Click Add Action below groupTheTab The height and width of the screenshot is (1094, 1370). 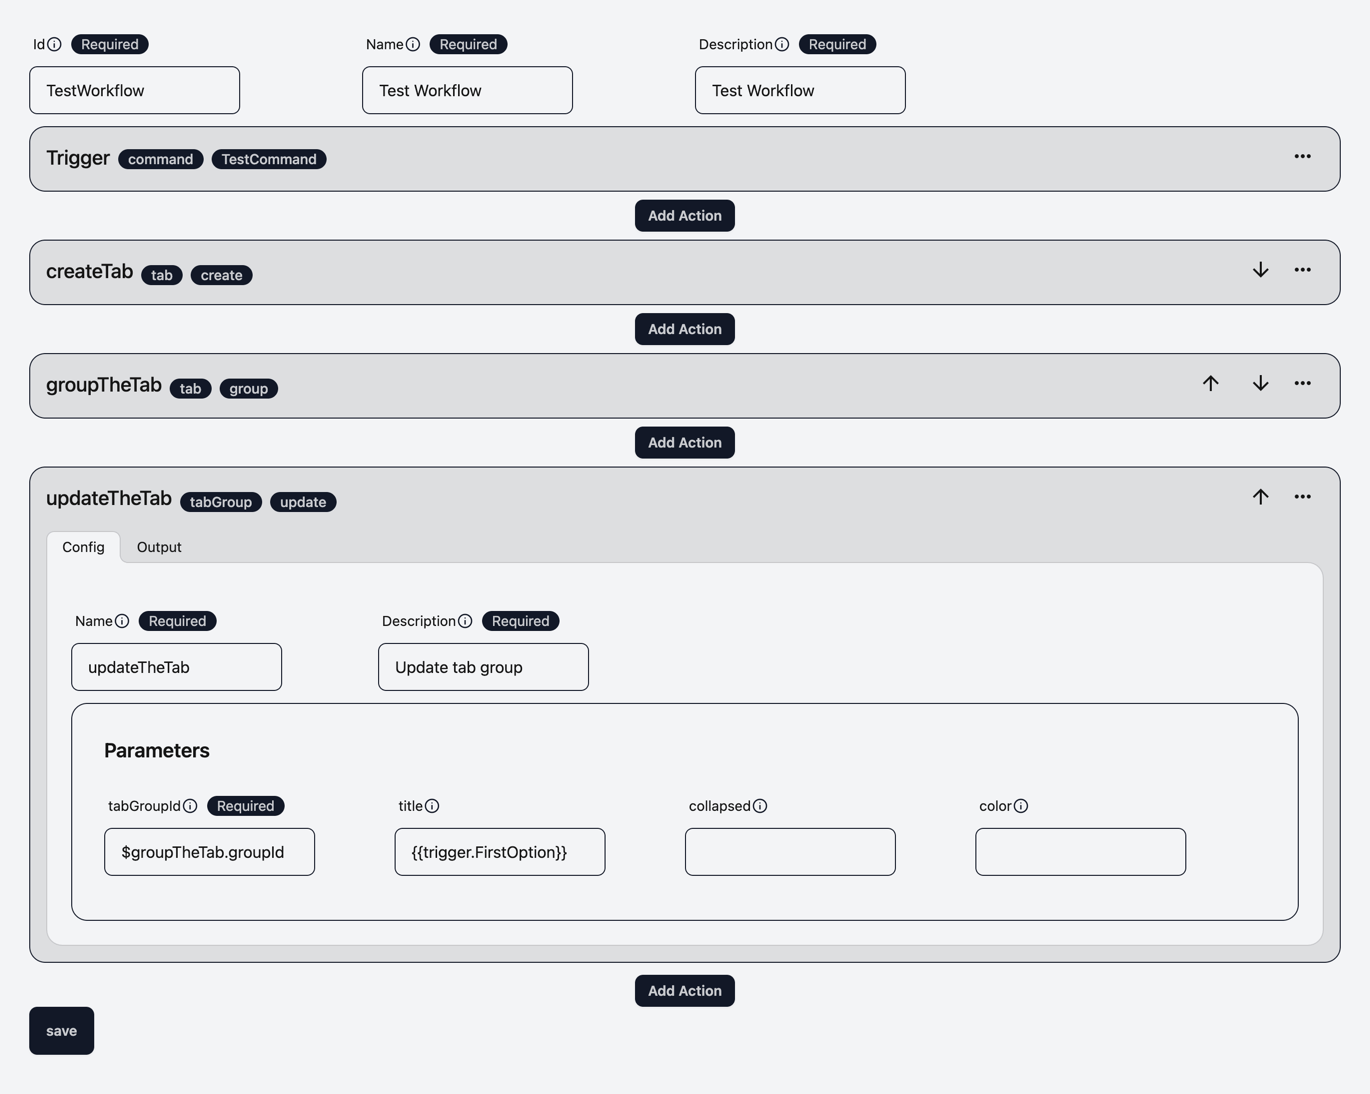684,442
